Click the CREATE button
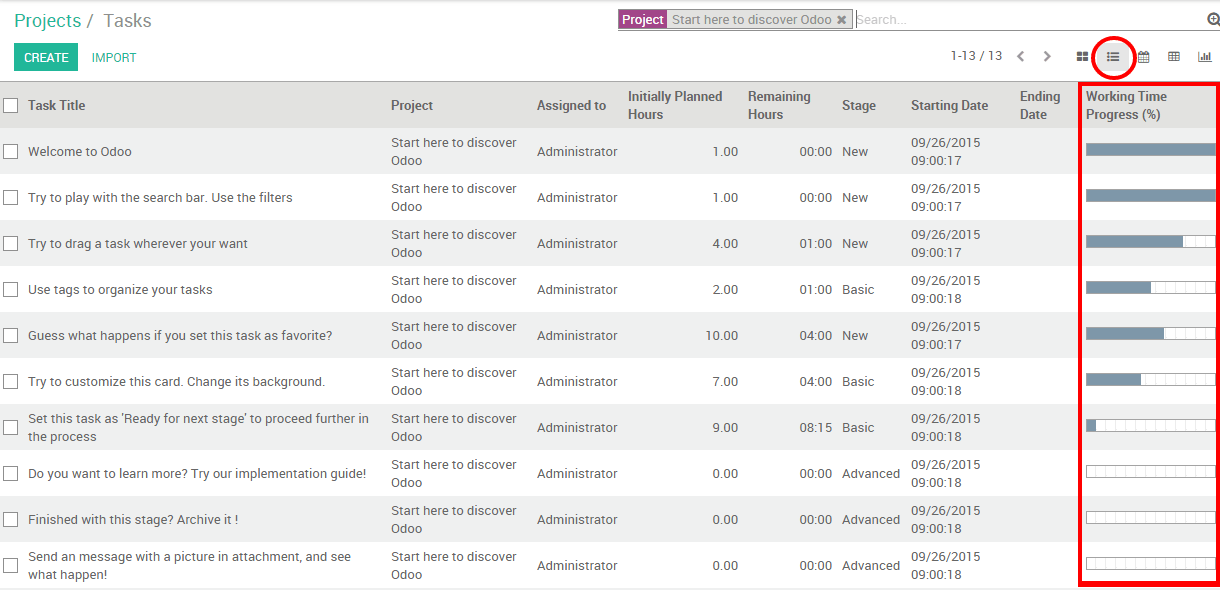 (45, 57)
